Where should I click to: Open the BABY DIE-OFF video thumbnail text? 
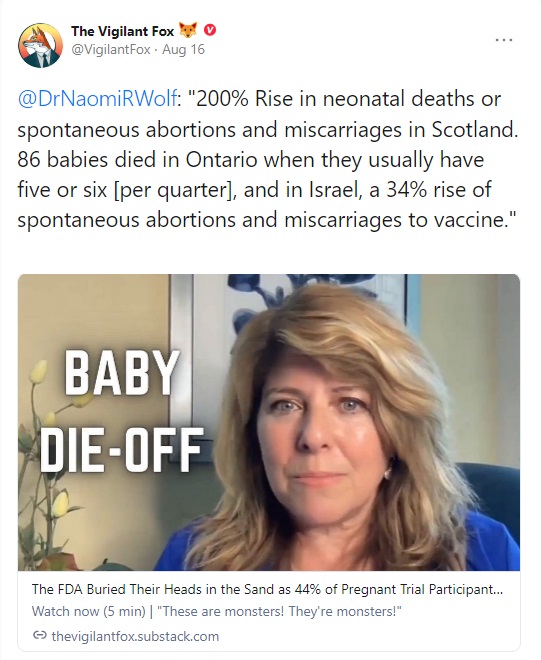122,411
